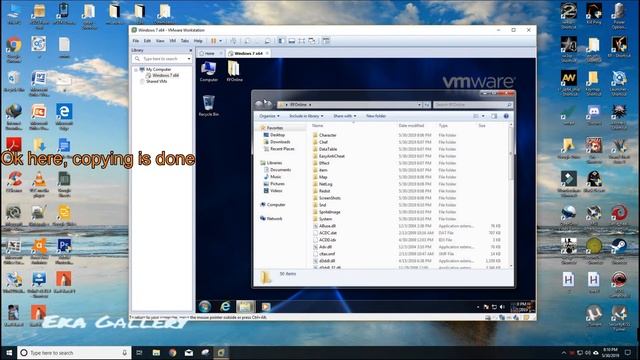Image resolution: width=640 pixels, height=360 pixels.
Task: Open the dropdown arrow beside the pause button
Action: tap(221, 41)
